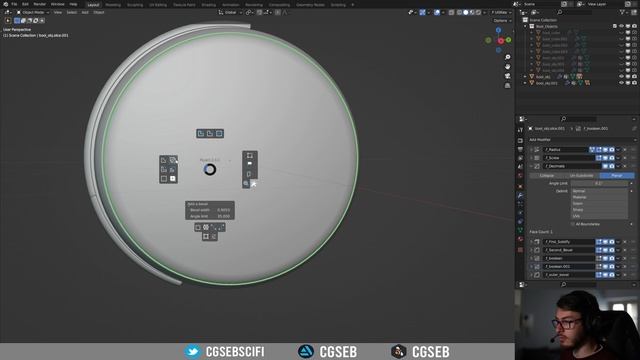
Task: Remove the F_Decimate modifier
Action: [x=625, y=166]
